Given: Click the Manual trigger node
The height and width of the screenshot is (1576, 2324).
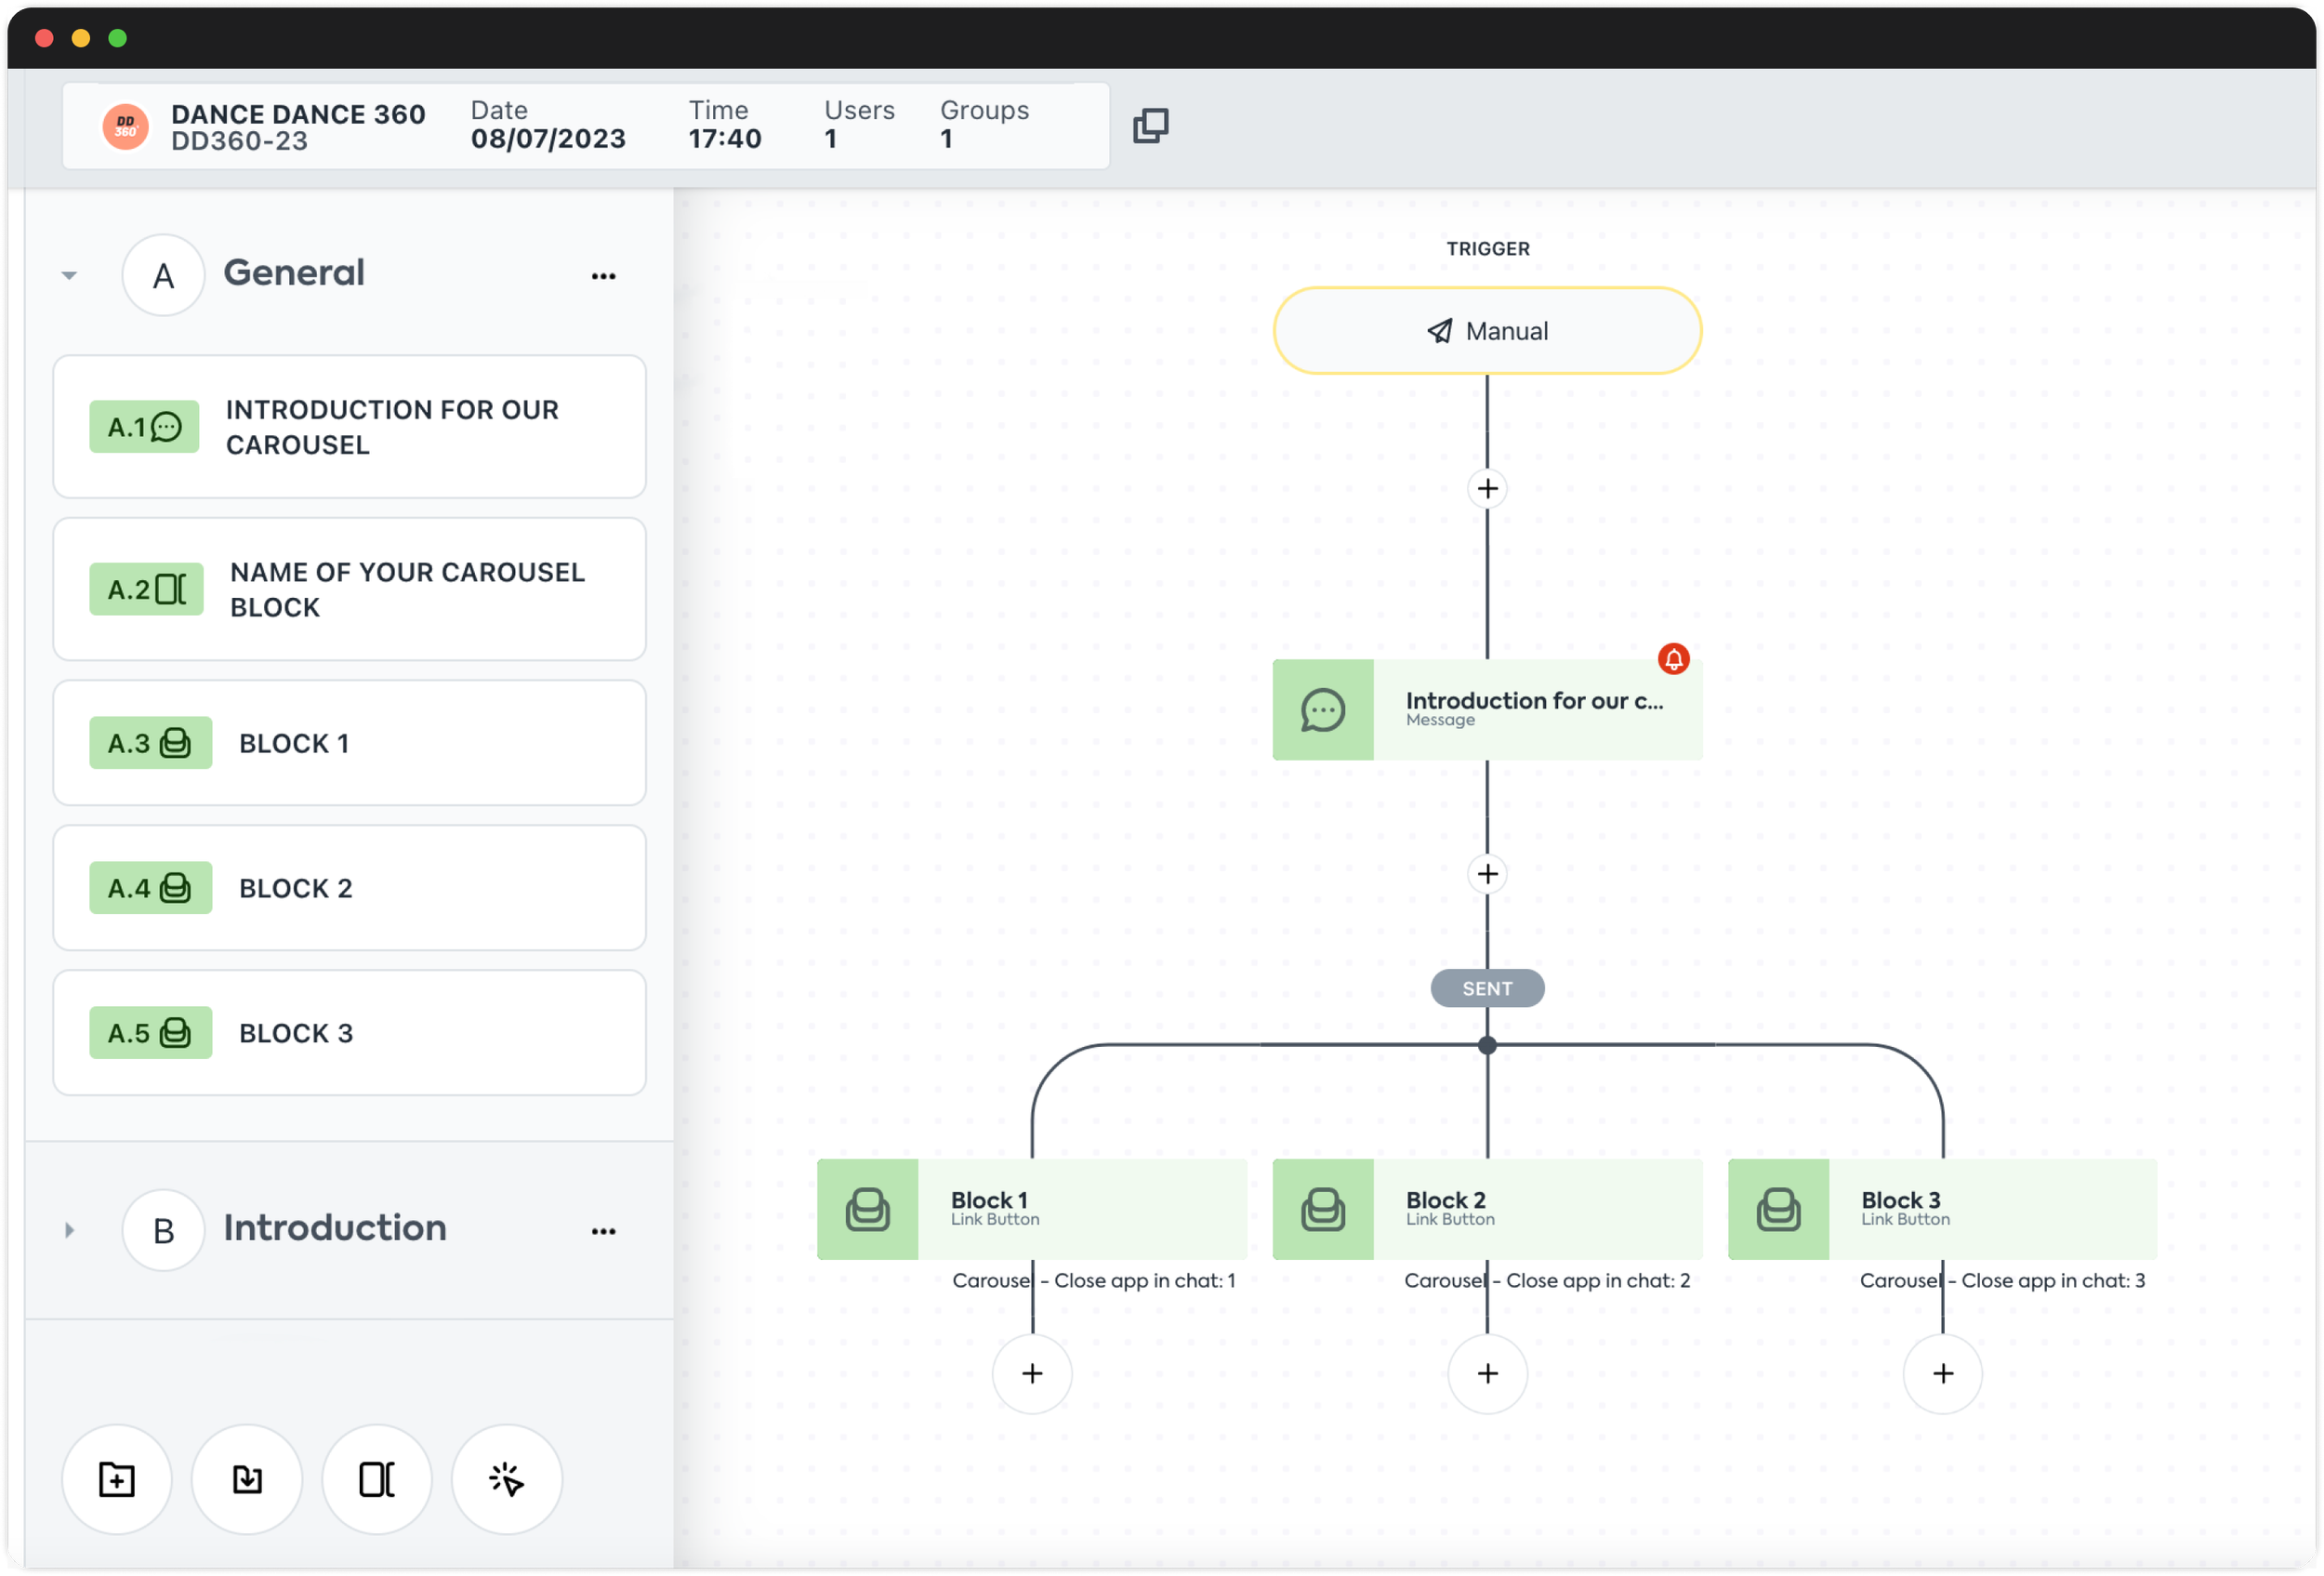Looking at the screenshot, I should (x=1488, y=331).
